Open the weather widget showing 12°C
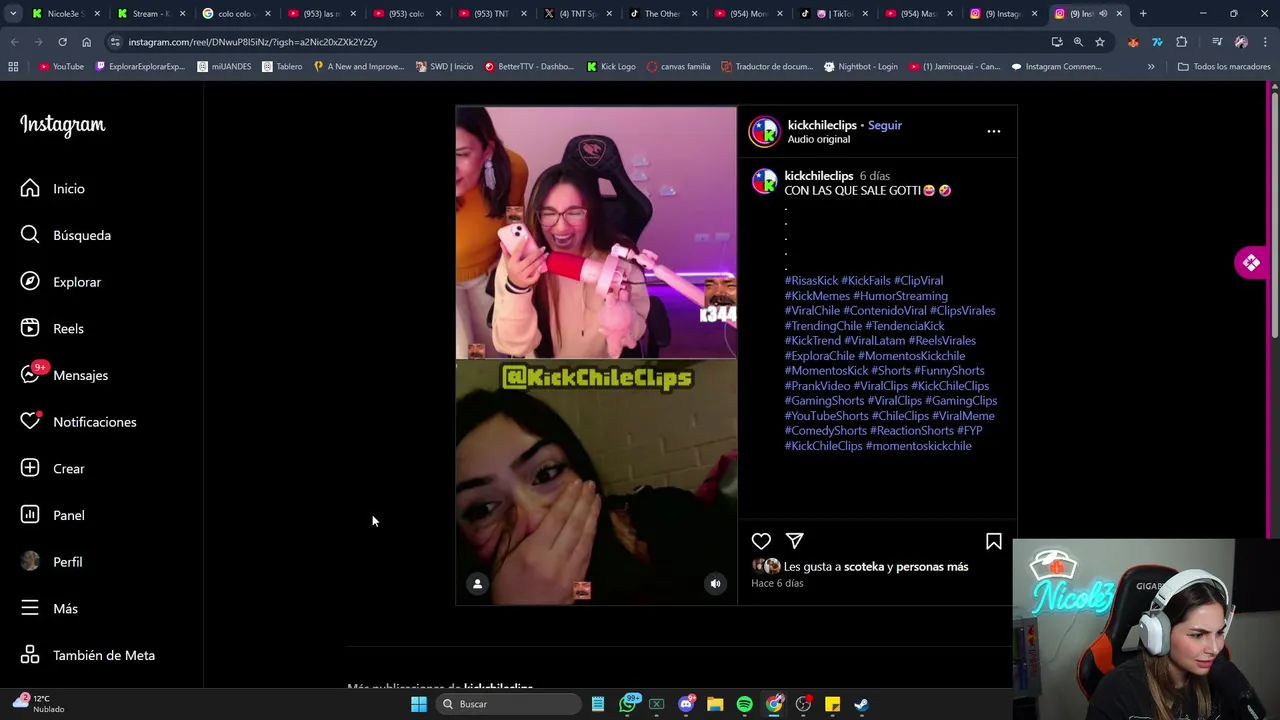The width and height of the screenshot is (1280, 720). (40, 704)
